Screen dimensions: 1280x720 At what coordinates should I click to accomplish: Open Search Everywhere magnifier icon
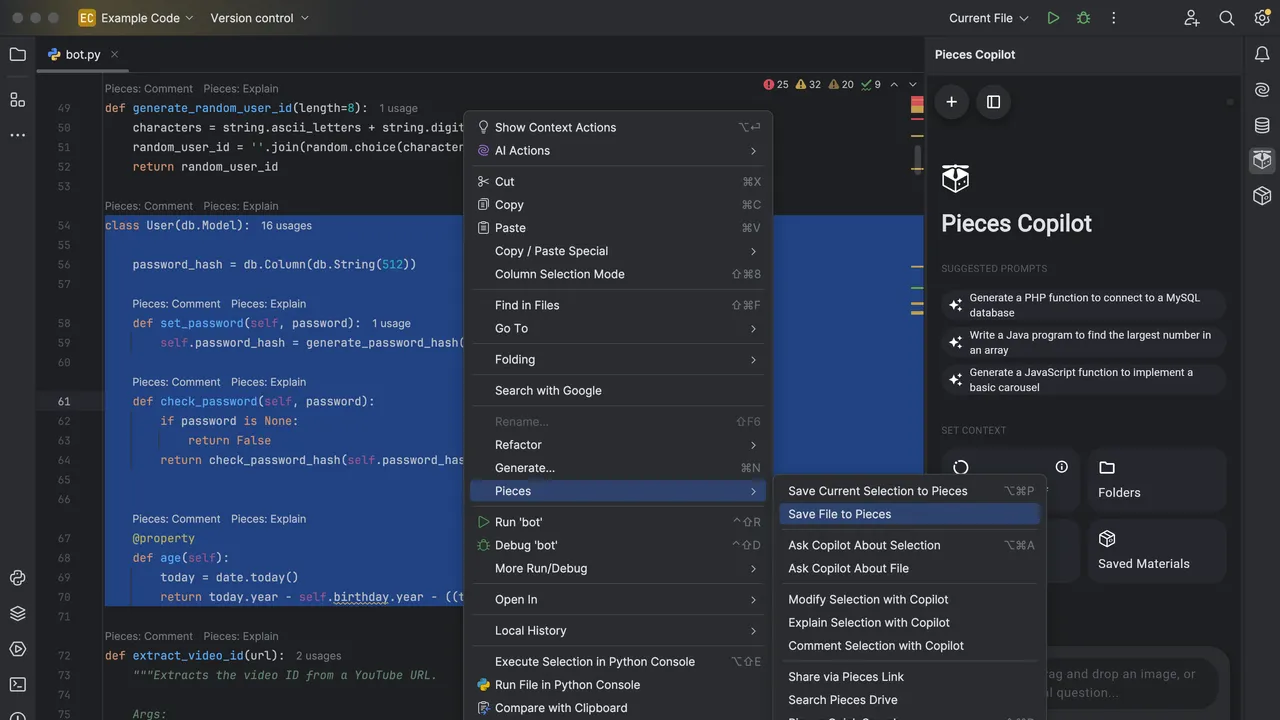click(x=1227, y=18)
